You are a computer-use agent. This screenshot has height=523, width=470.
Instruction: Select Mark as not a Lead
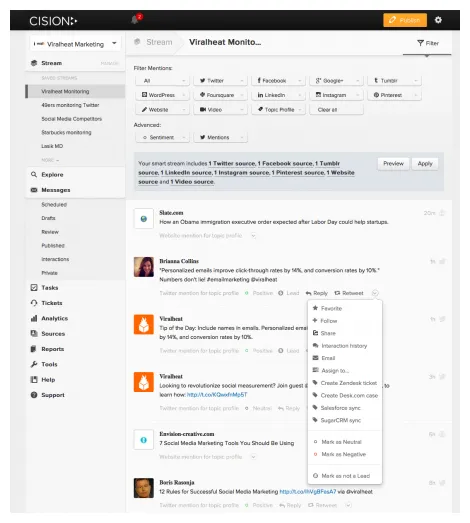click(x=345, y=476)
